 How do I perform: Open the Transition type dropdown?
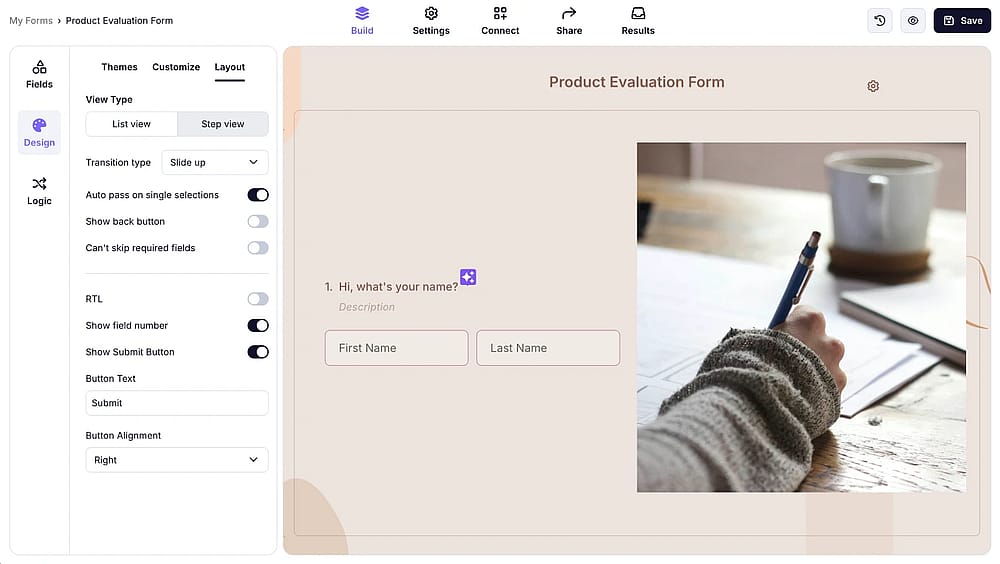pyautogui.click(x=214, y=162)
